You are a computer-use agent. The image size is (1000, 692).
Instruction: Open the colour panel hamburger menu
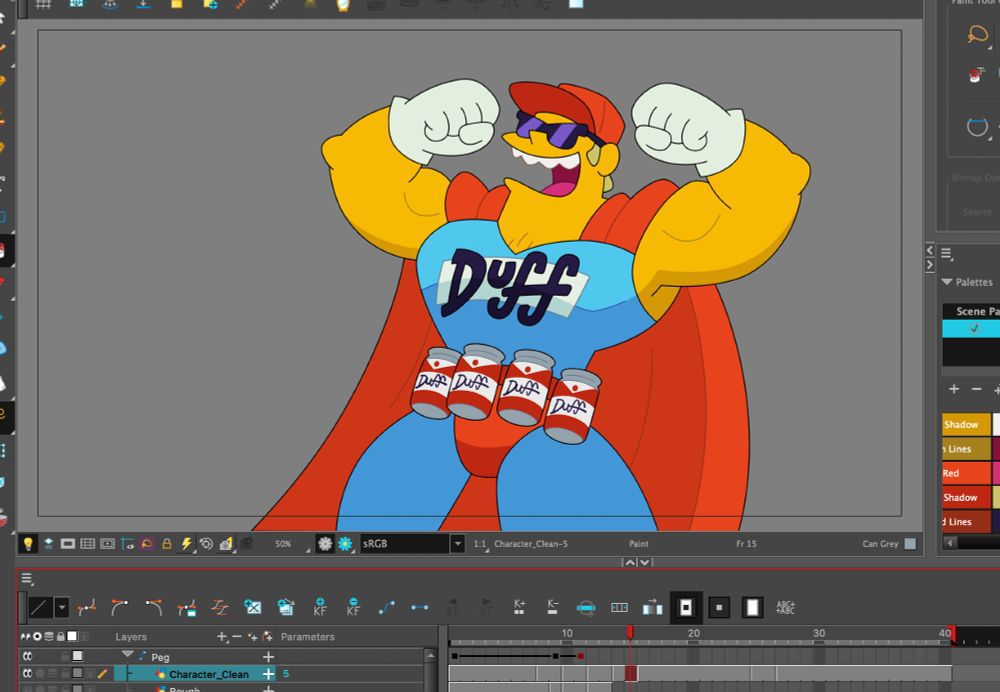(946, 254)
